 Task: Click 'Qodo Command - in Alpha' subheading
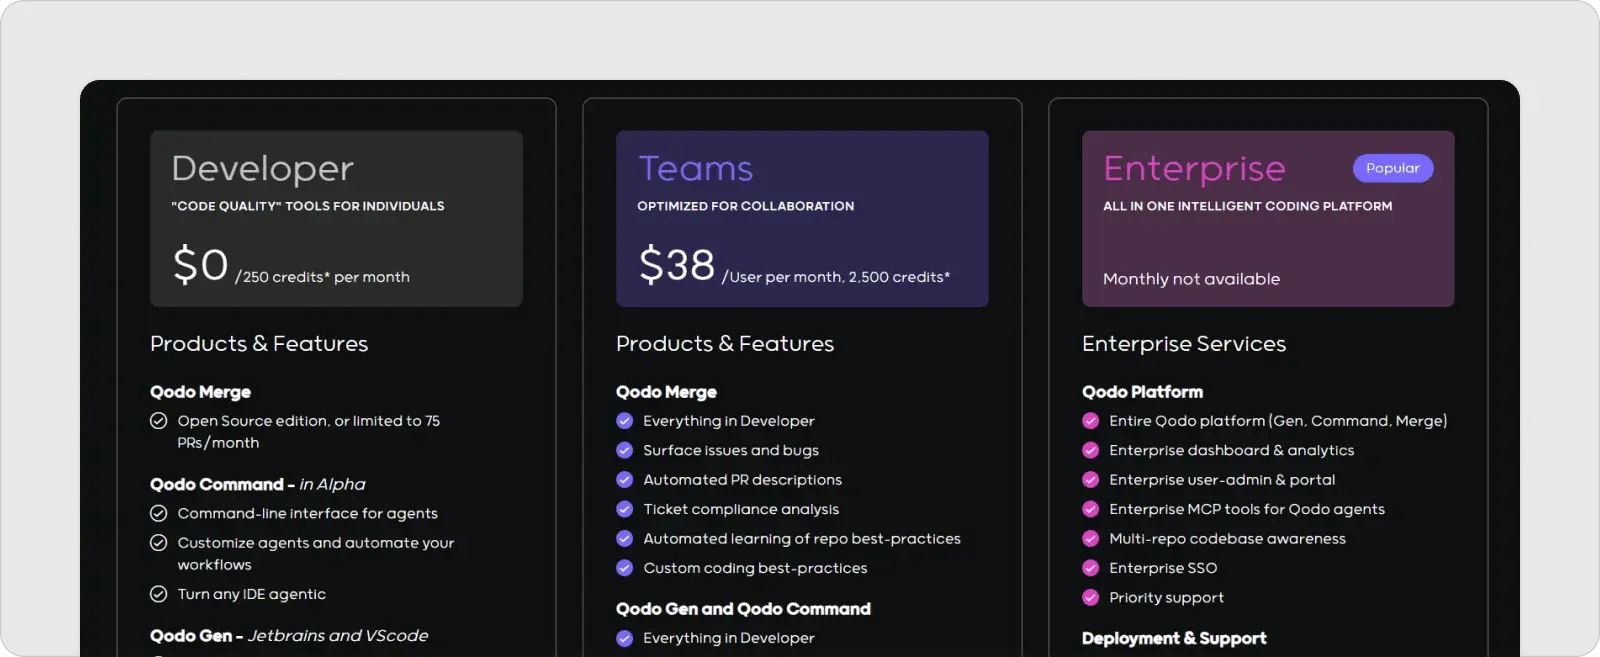click(x=258, y=484)
